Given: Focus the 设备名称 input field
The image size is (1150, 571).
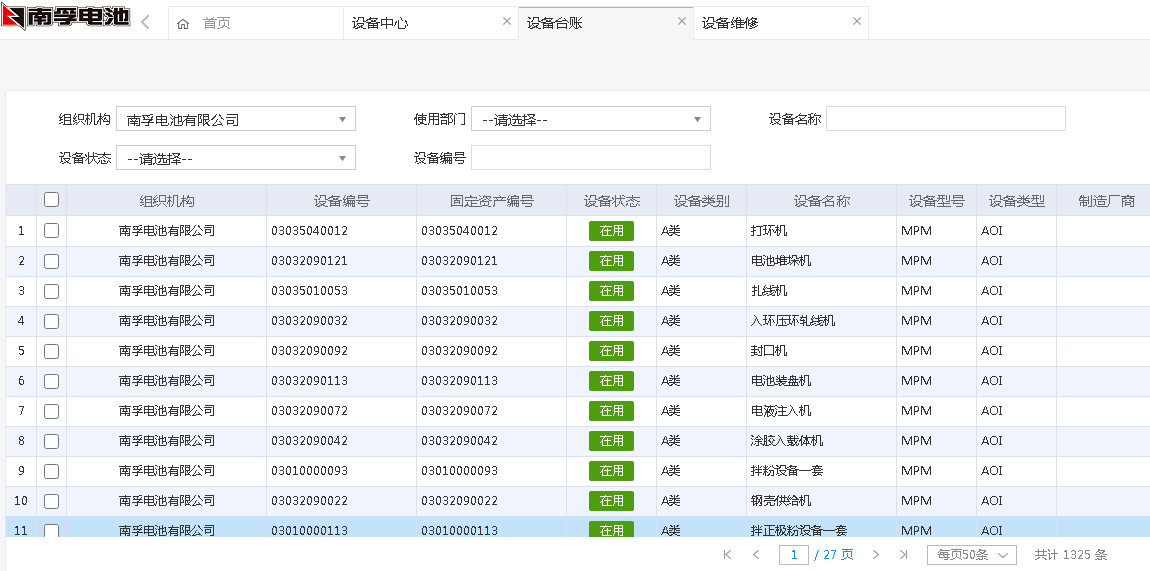Looking at the screenshot, I should [x=945, y=119].
